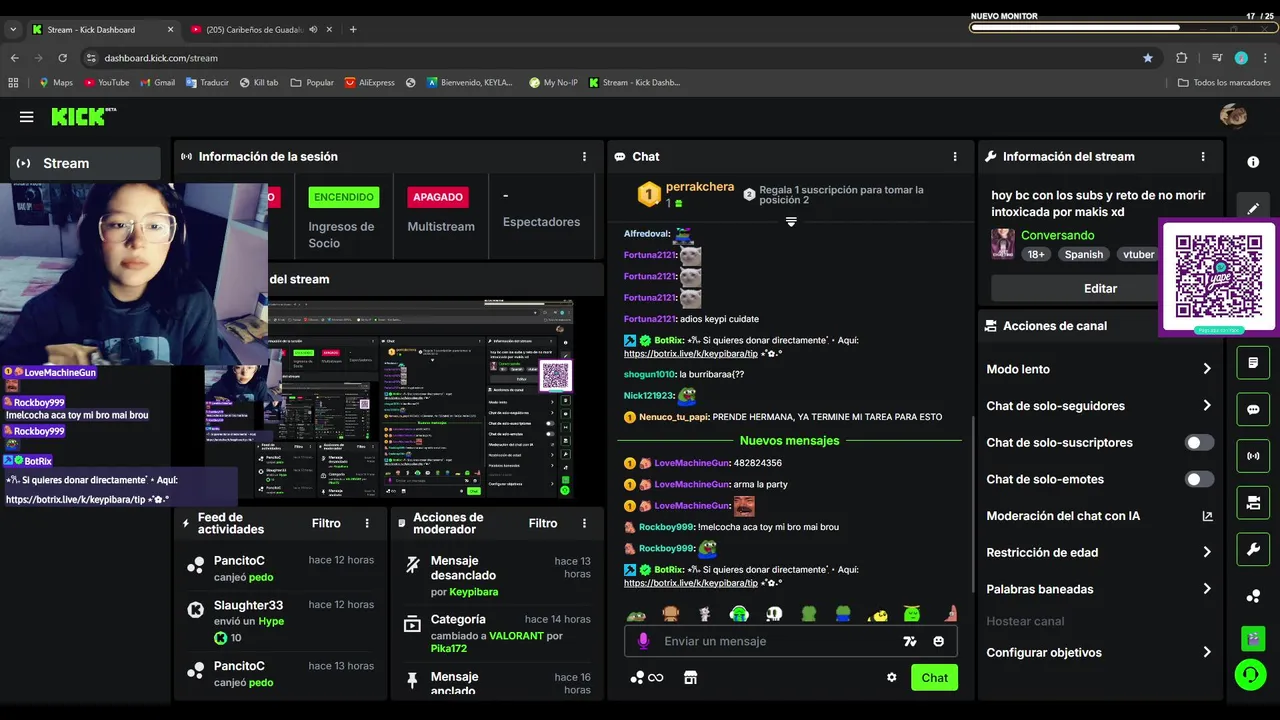Open the shop storefront icon below chat

click(x=690, y=677)
